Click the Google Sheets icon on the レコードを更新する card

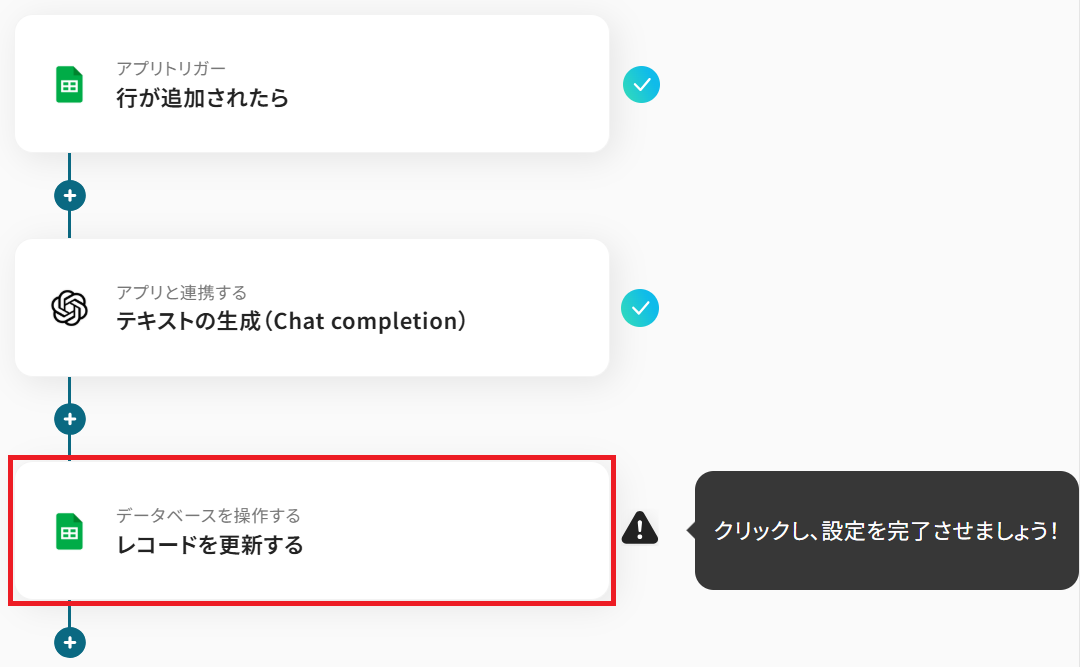click(x=69, y=531)
